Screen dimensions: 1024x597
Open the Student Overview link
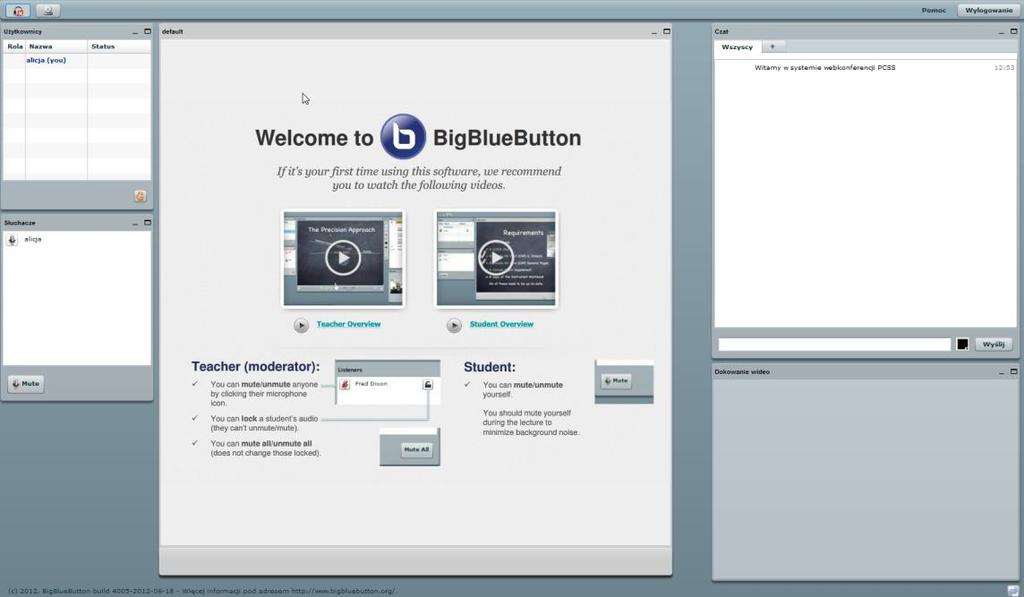(502, 324)
